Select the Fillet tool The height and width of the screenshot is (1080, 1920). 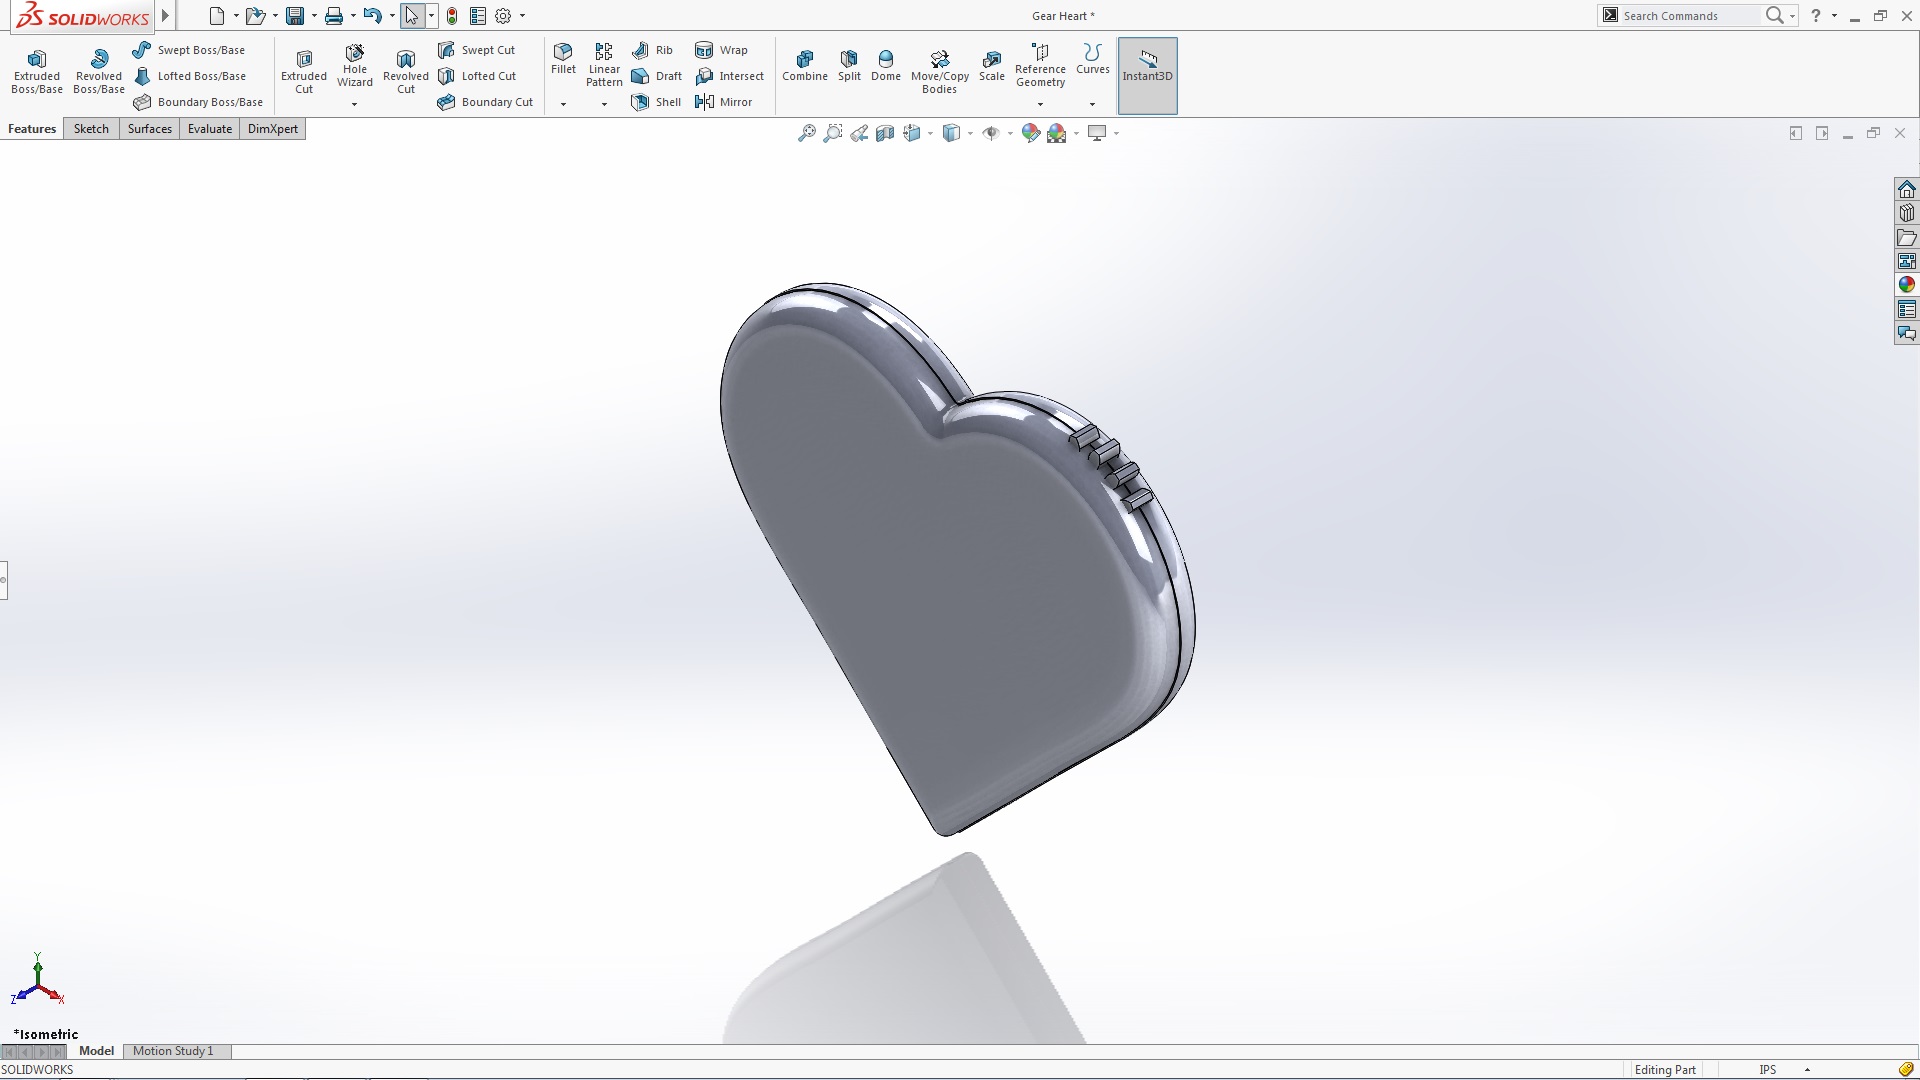563,60
